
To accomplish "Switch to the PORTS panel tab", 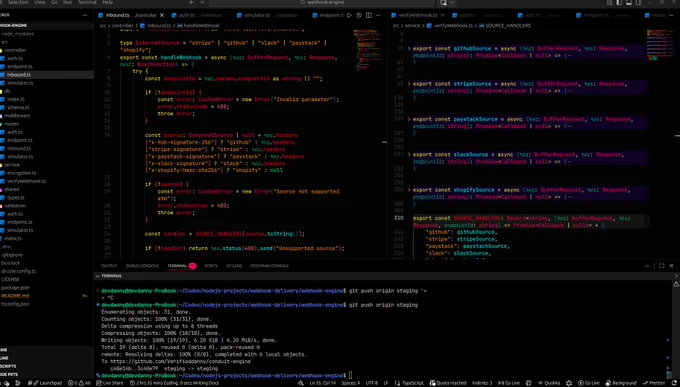I will [x=211, y=266].
